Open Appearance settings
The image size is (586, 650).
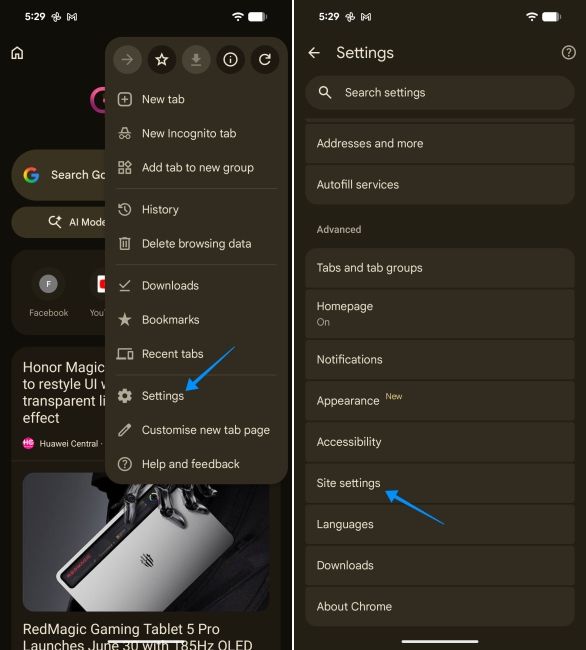point(440,400)
